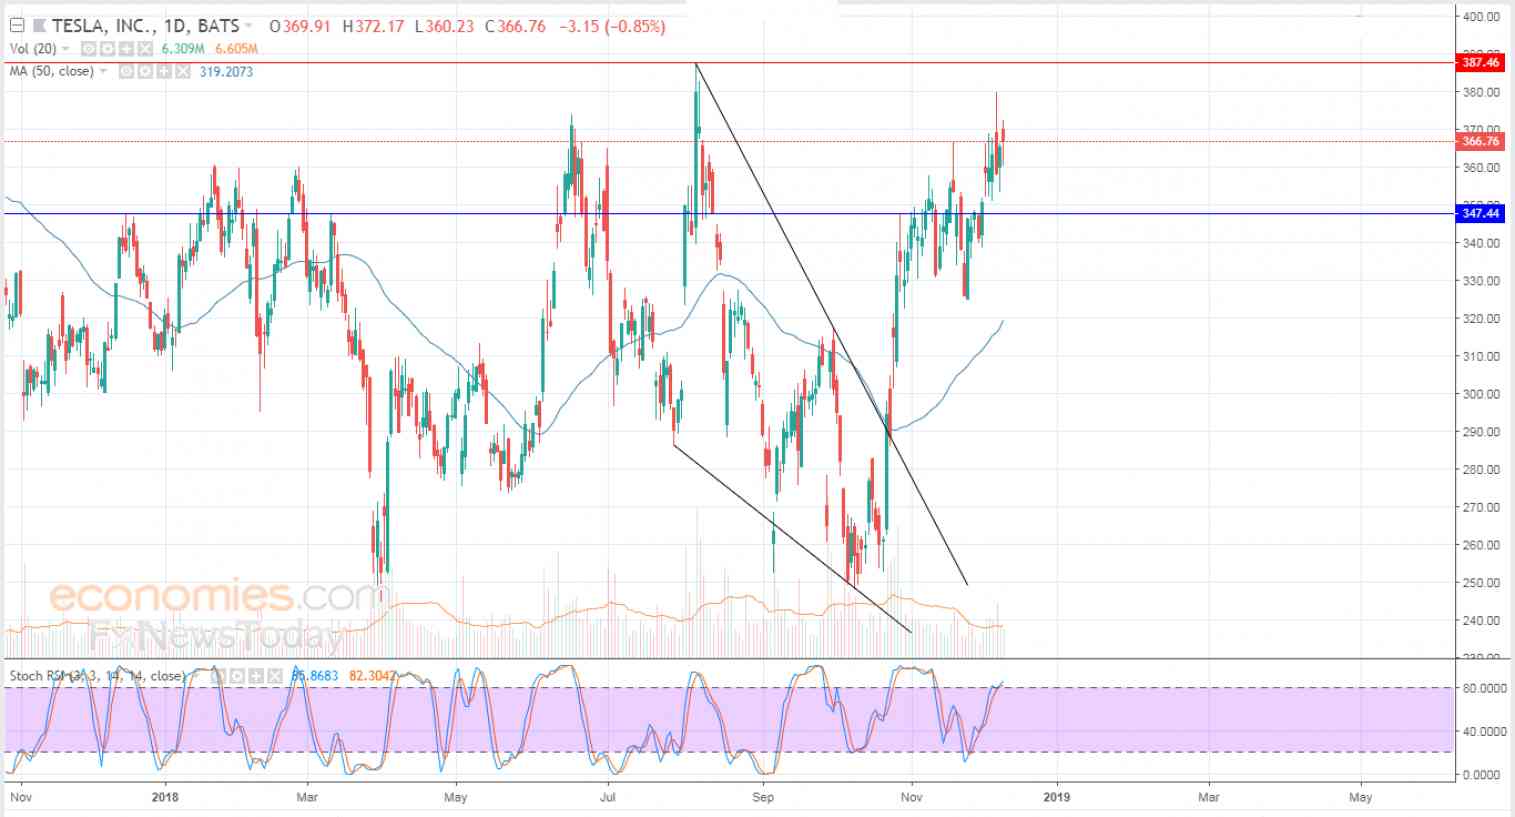Image resolution: width=1515 pixels, height=817 pixels.
Task: Expand the Stoch RSI indicator dropdown arrow
Action: pos(194,676)
